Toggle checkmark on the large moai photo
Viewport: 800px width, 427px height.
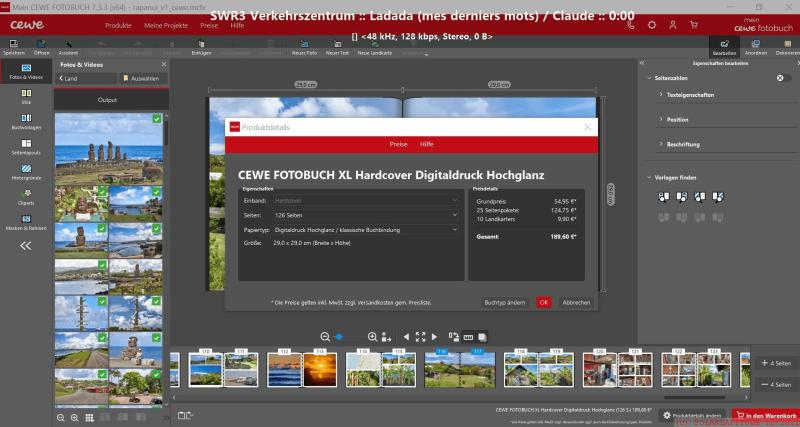click(x=157, y=119)
